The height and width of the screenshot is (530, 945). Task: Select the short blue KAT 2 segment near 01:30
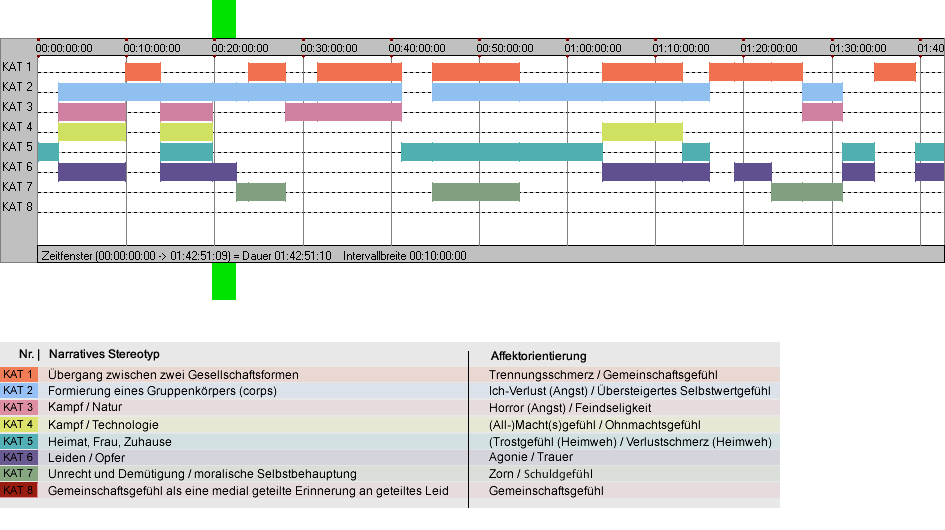tap(822, 92)
